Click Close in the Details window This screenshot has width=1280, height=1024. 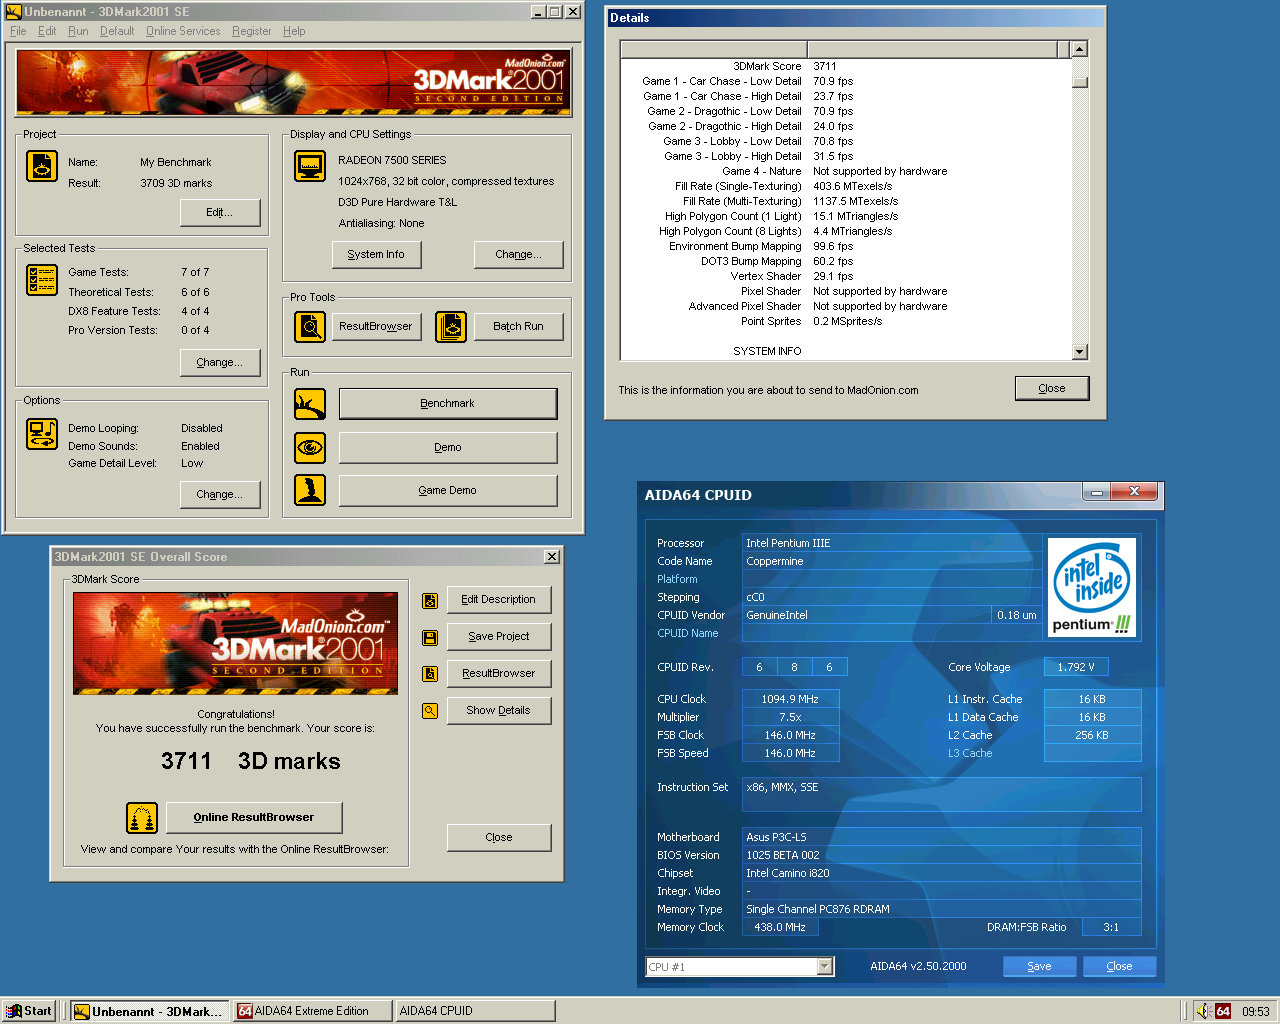click(1052, 388)
